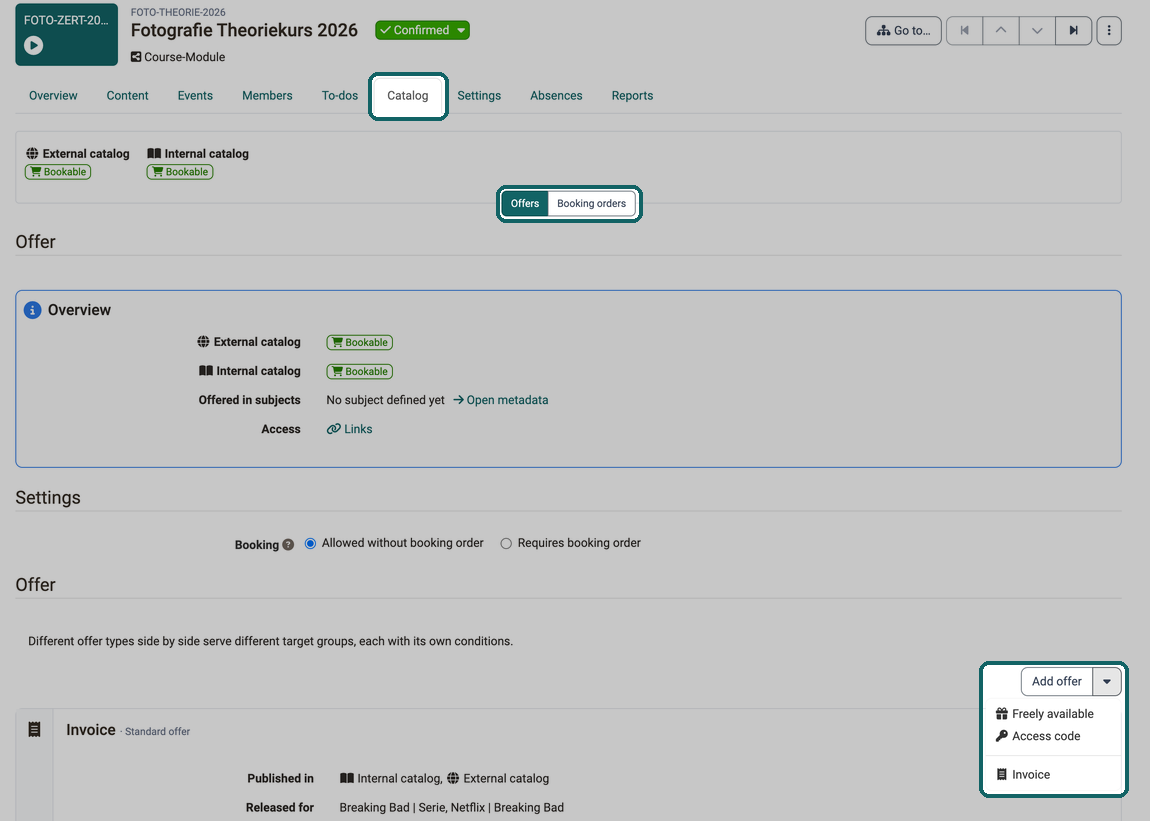Click Bookable badge under Internal catalog header

180,172
